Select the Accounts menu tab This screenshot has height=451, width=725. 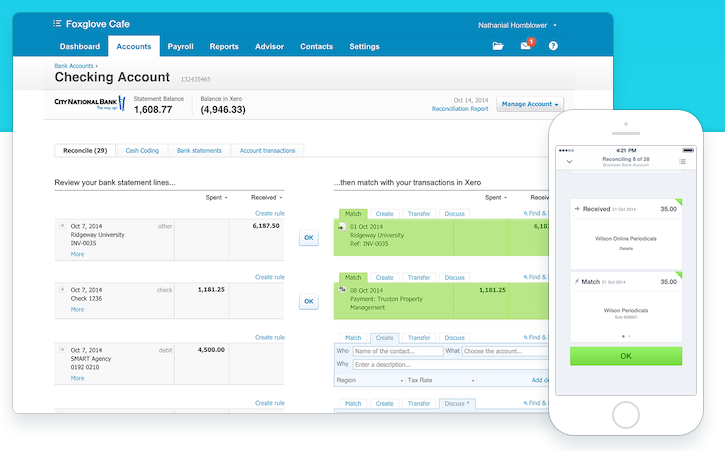134,46
